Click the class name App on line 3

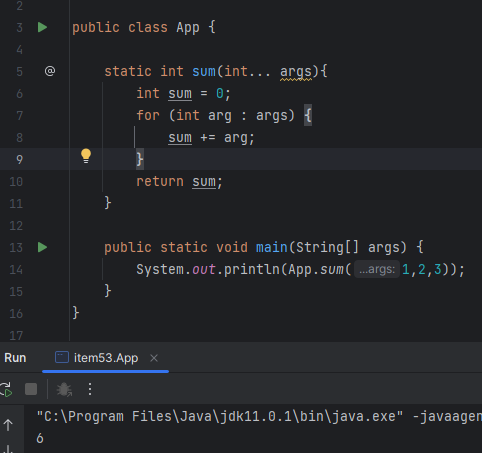pos(188,27)
